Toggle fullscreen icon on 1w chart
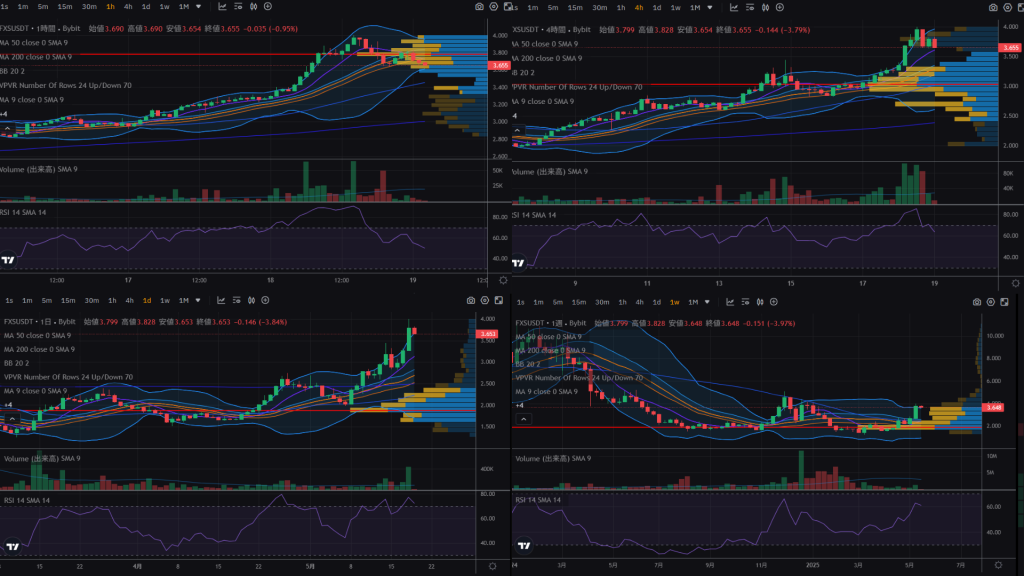The width and height of the screenshot is (1024, 576). (1004, 302)
